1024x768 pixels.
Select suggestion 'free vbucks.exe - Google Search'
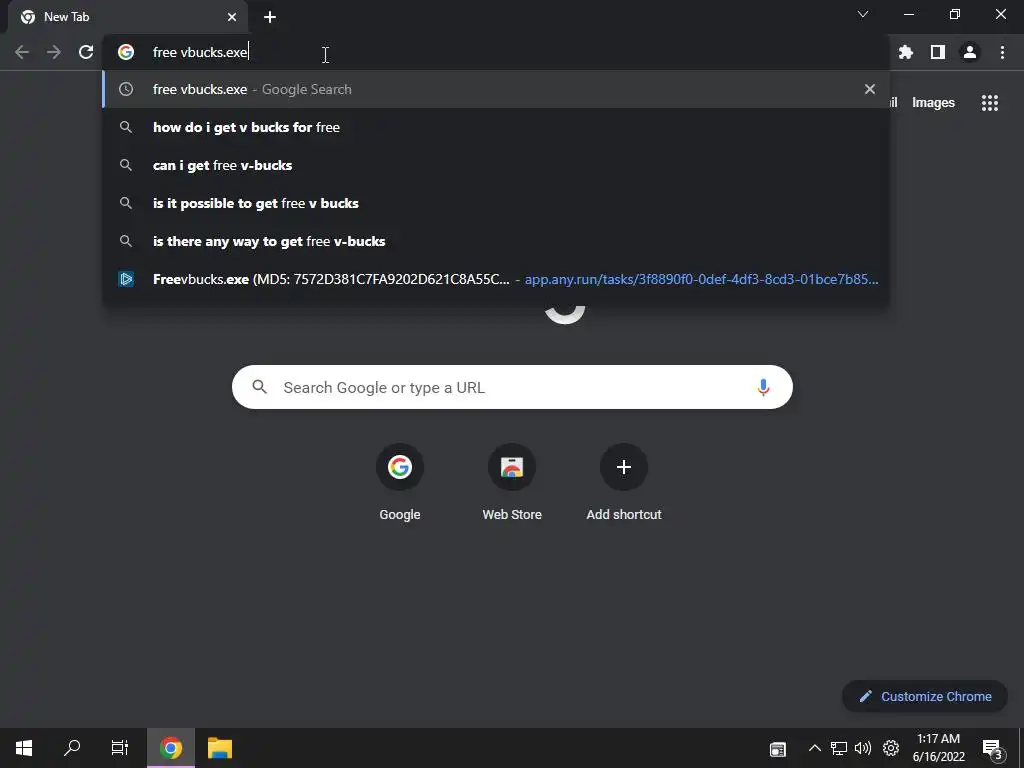(x=496, y=89)
